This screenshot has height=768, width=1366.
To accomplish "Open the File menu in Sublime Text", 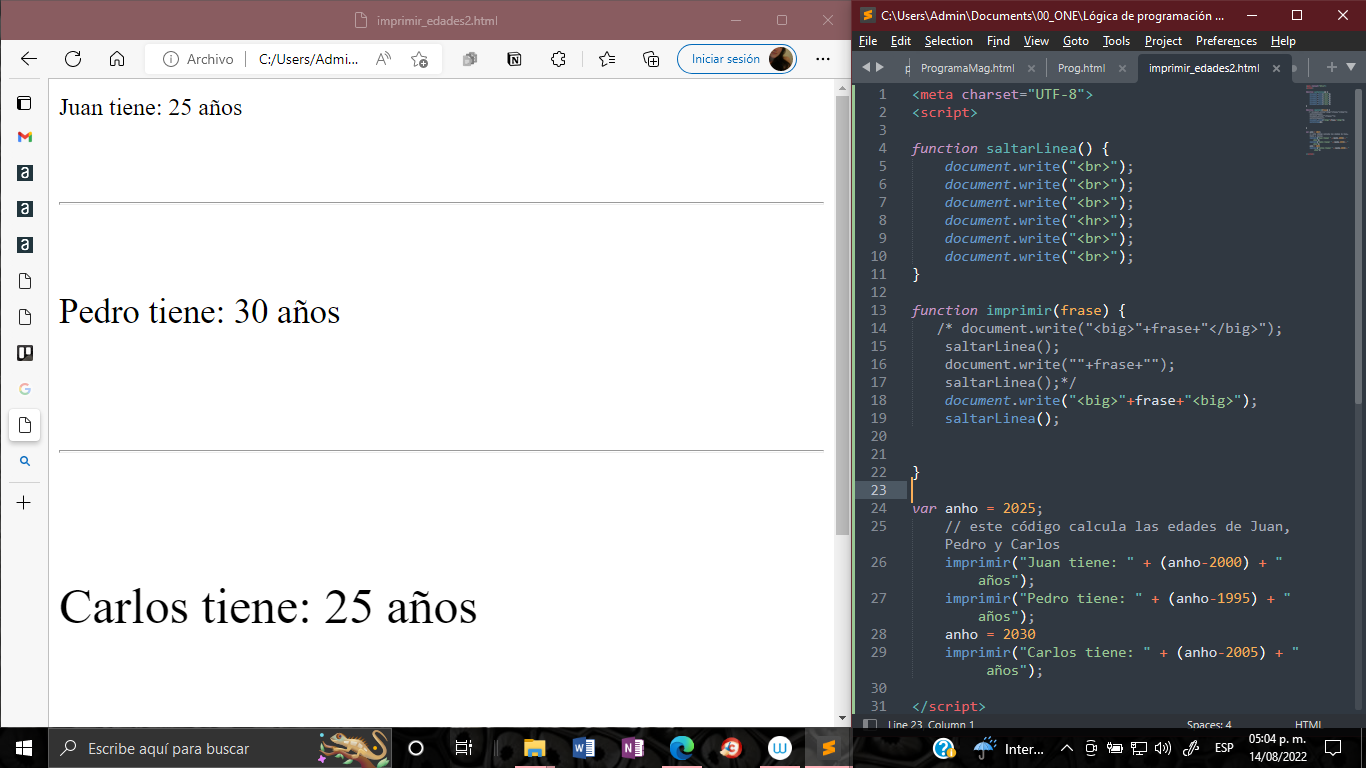I will (868, 41).
